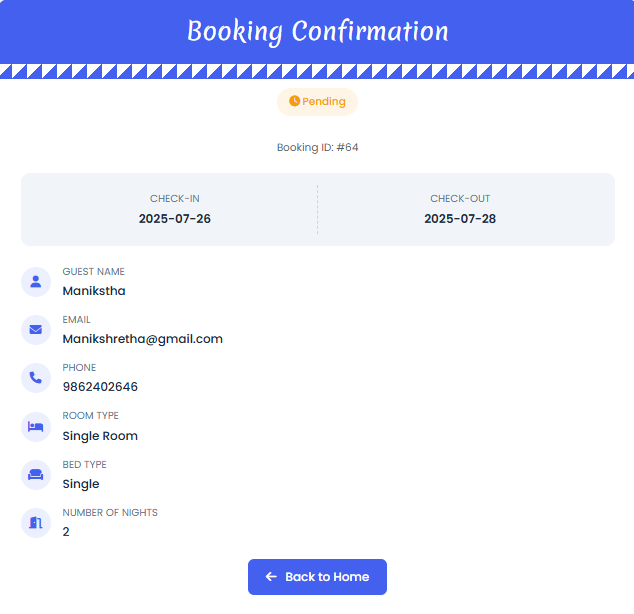The width and height of the screenshot is (634, 614).
Task: Click the phone handset icon
Action: 36,377
